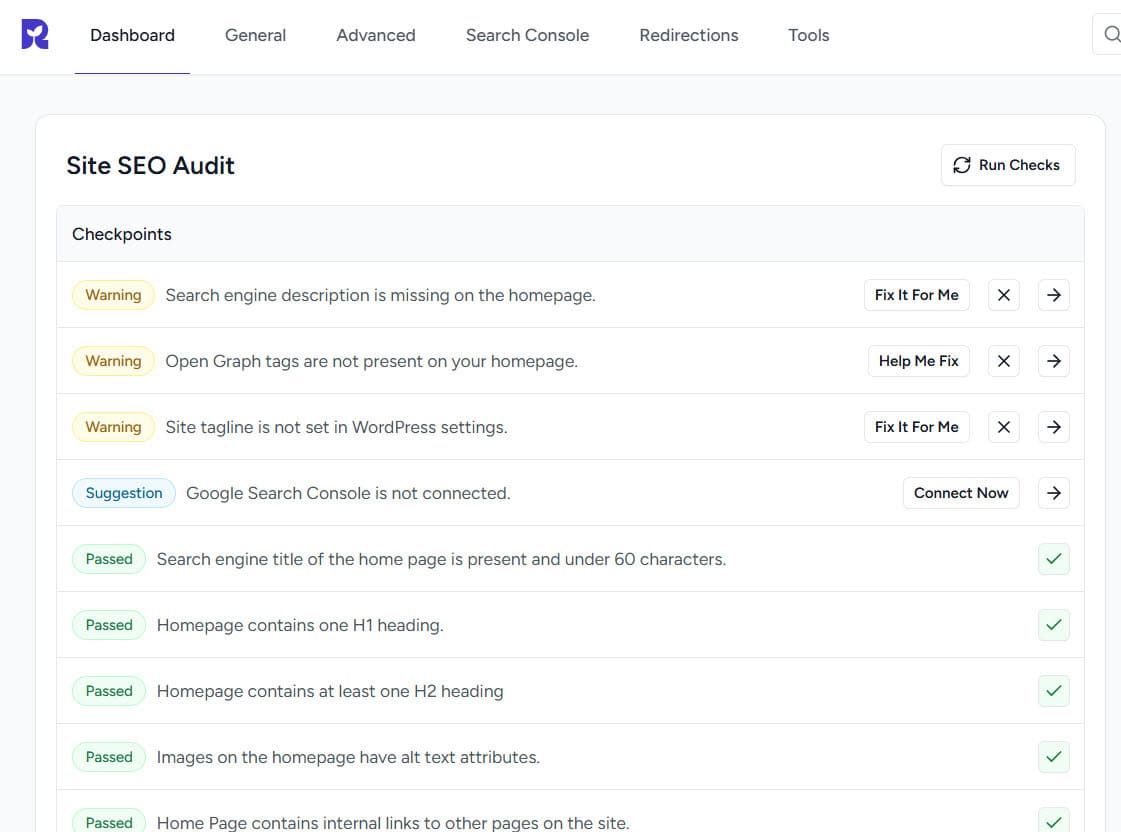Click the green checkmark for H1 heading check
The width and height of the screenshot is (1121, 832).
[1053, 625]
